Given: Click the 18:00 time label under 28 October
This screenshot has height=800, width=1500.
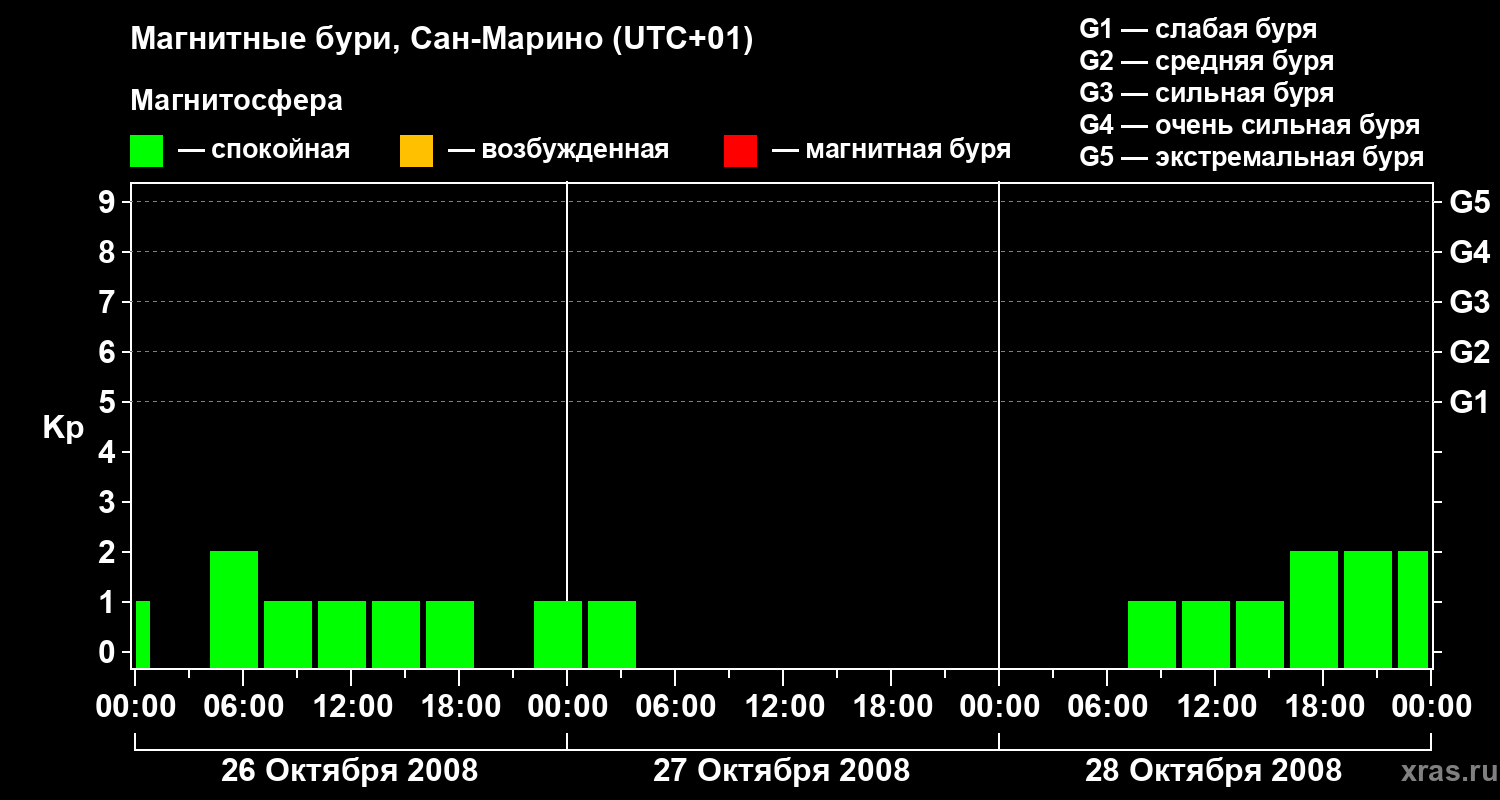Looking at the screenshot, I should click(1323, 707).
